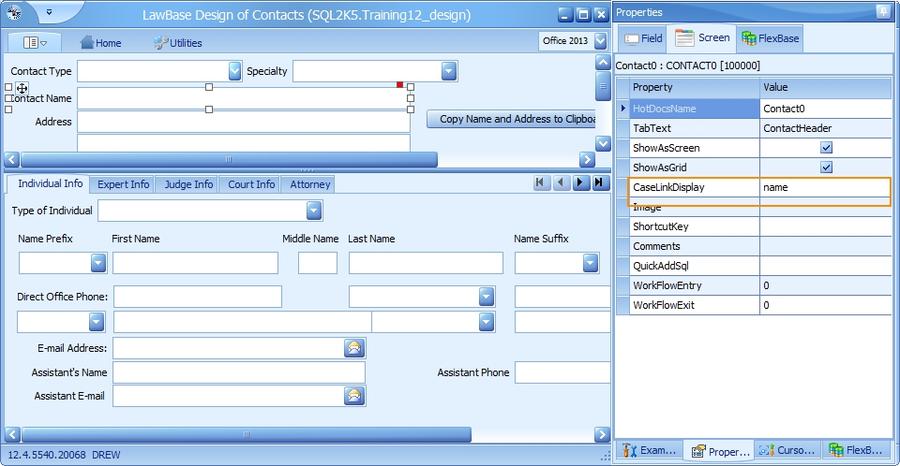Switch to the Expert Info tab
The height and width of the screenshot is (466, 900).
pos(123,184)
